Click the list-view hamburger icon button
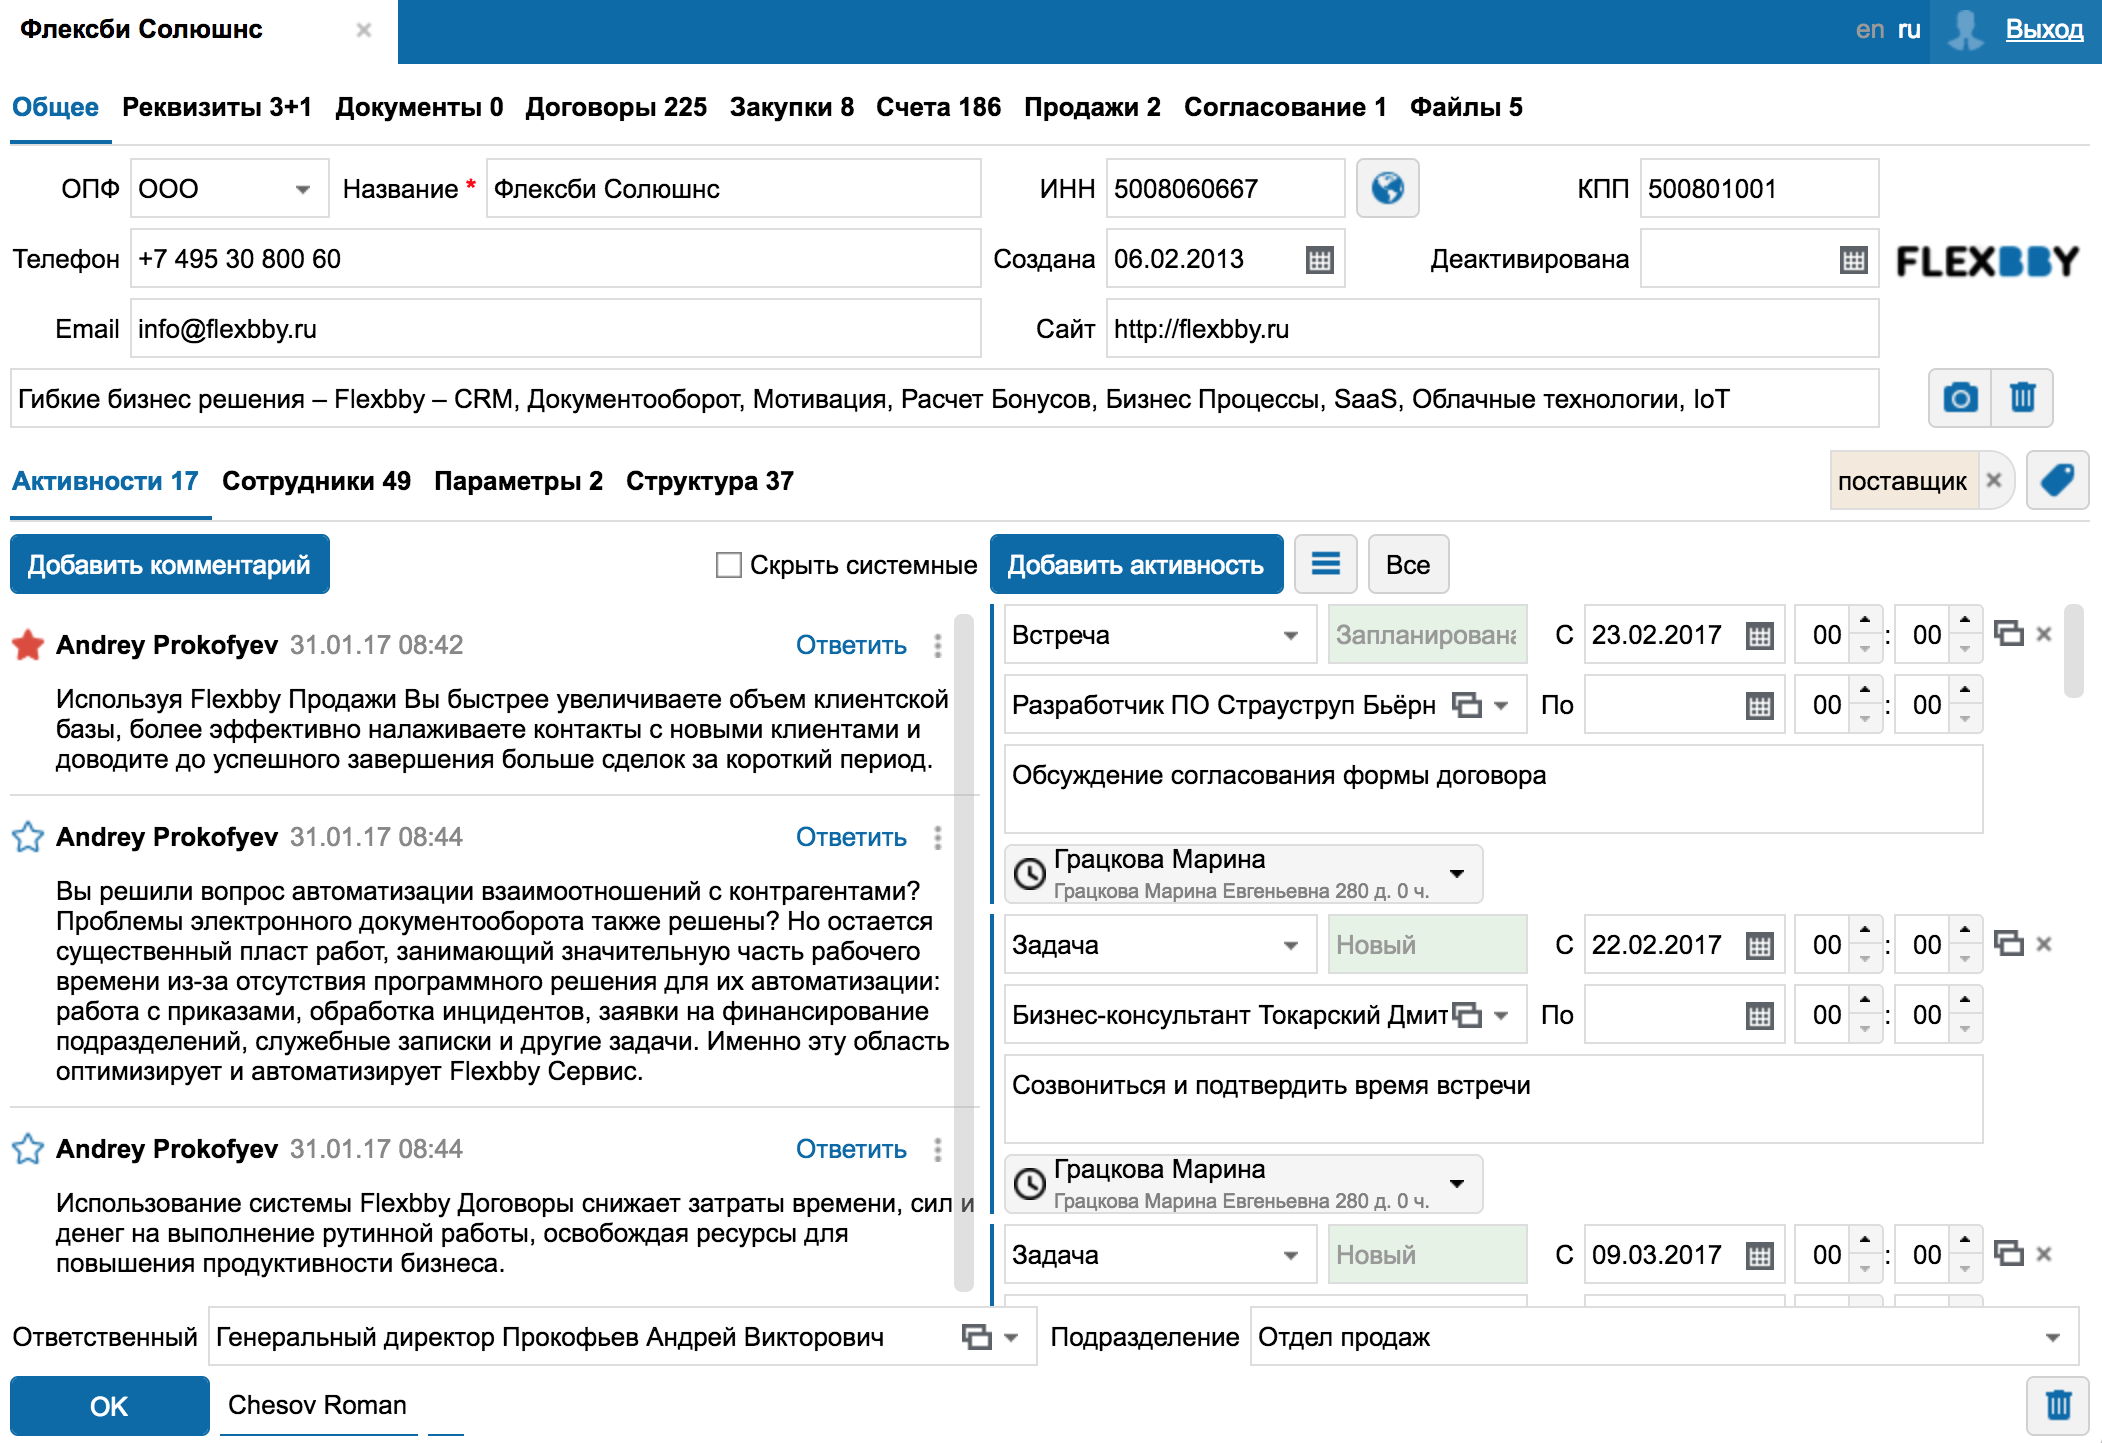 tap(1325, 564)
